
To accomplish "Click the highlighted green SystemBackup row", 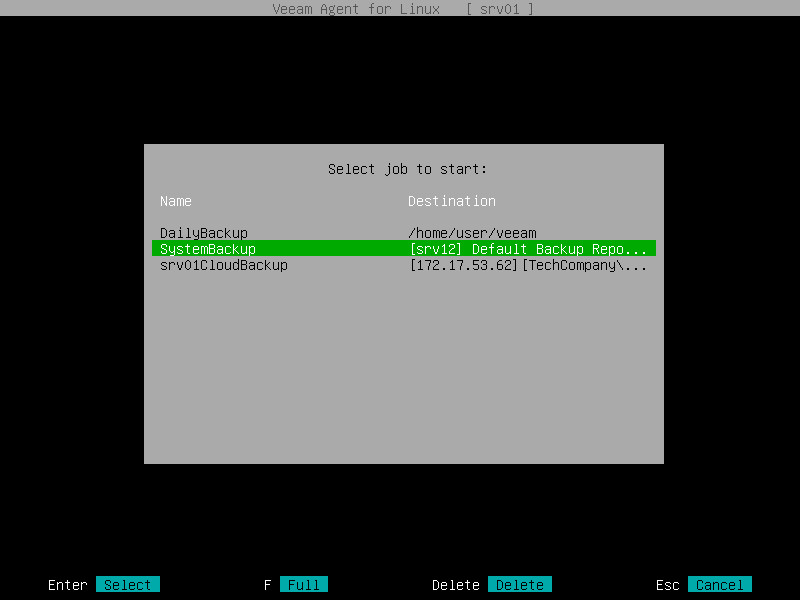I will pos(400,248).
